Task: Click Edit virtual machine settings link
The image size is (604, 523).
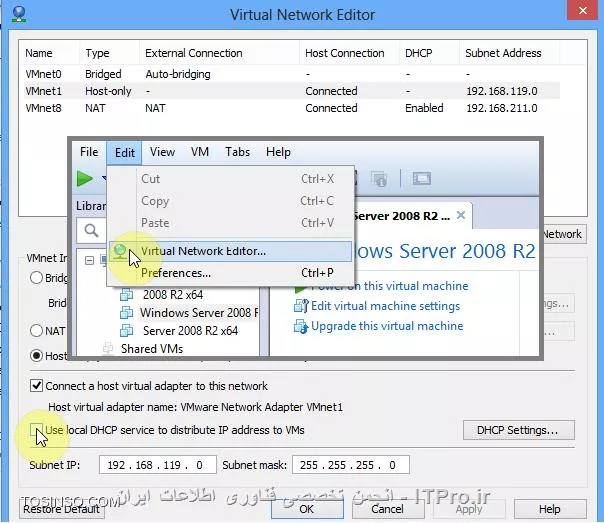Action: pyautogui.click(x=386, y=306)
